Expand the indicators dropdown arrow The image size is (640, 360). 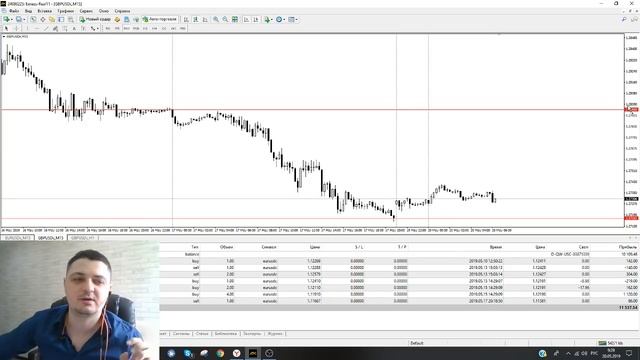pyautogui.click(x=272, y=20)
